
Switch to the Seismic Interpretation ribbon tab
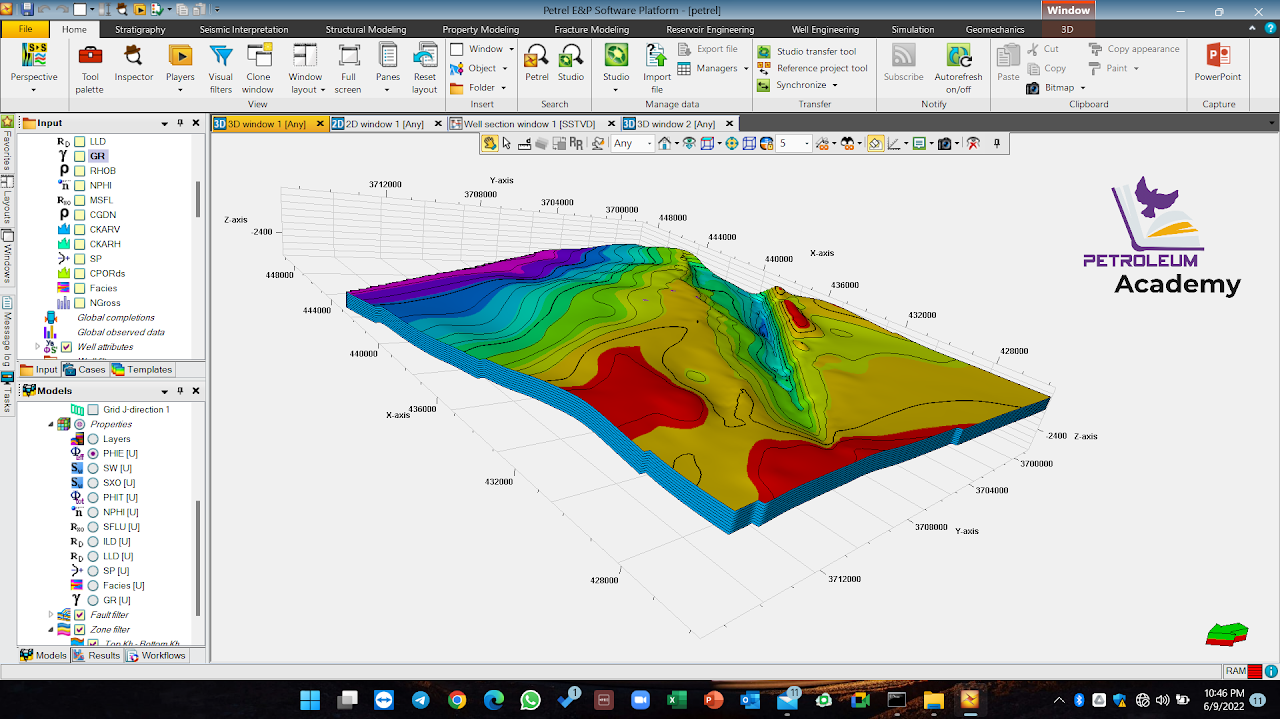244,30
